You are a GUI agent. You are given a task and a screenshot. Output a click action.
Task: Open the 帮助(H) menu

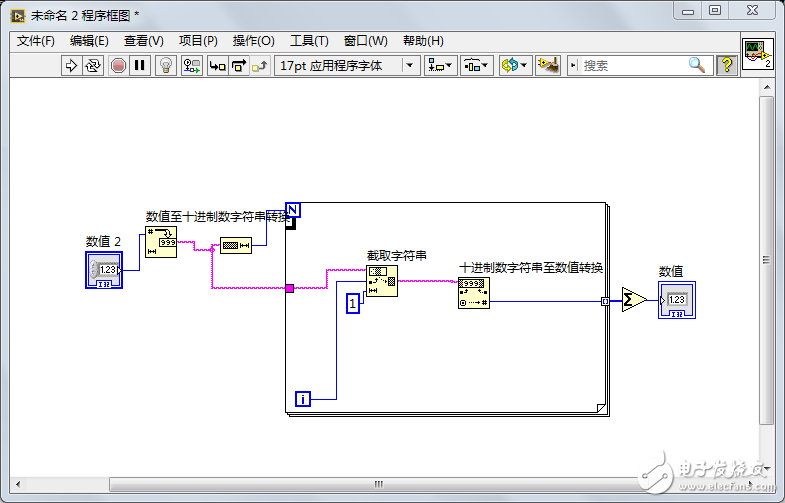click(423, 41)
